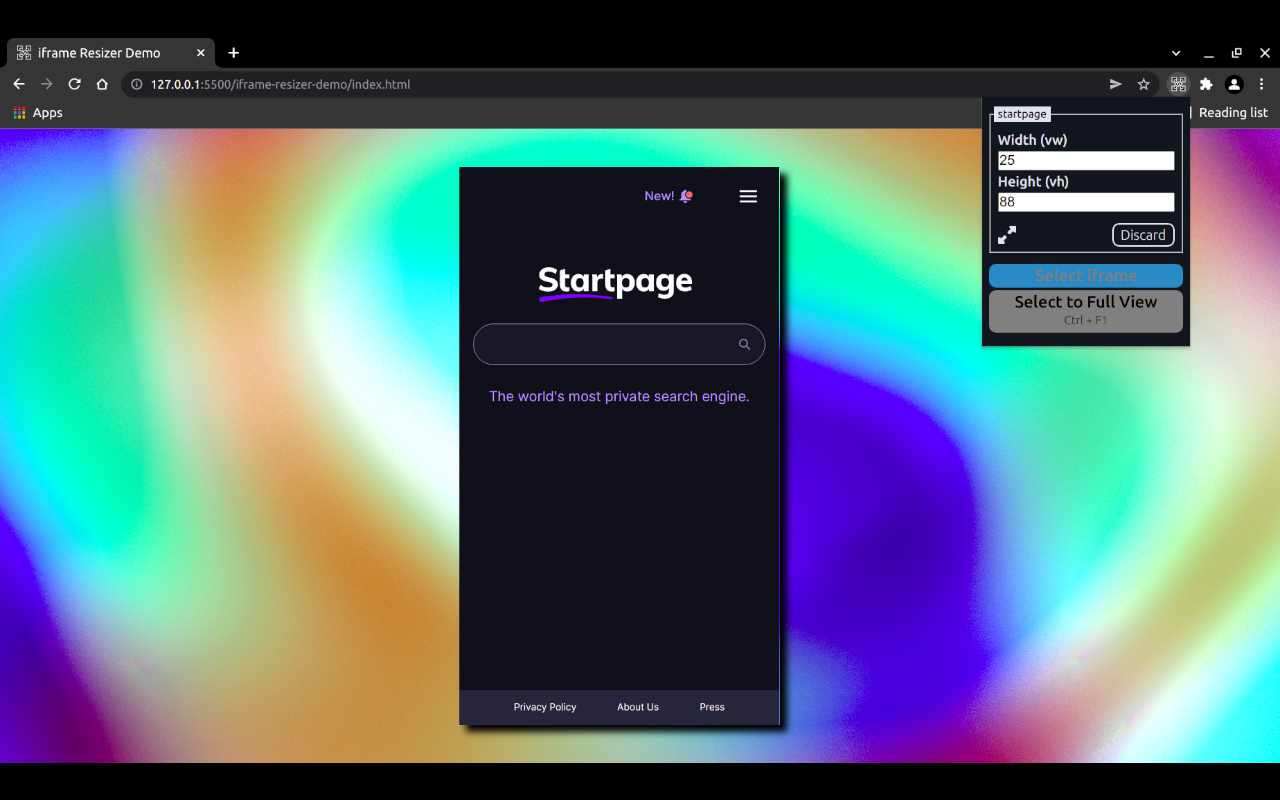This screenshot has height=800, width=1280.
Task: Open the tab search dropdown arrow
Action: pos(1176,53)
